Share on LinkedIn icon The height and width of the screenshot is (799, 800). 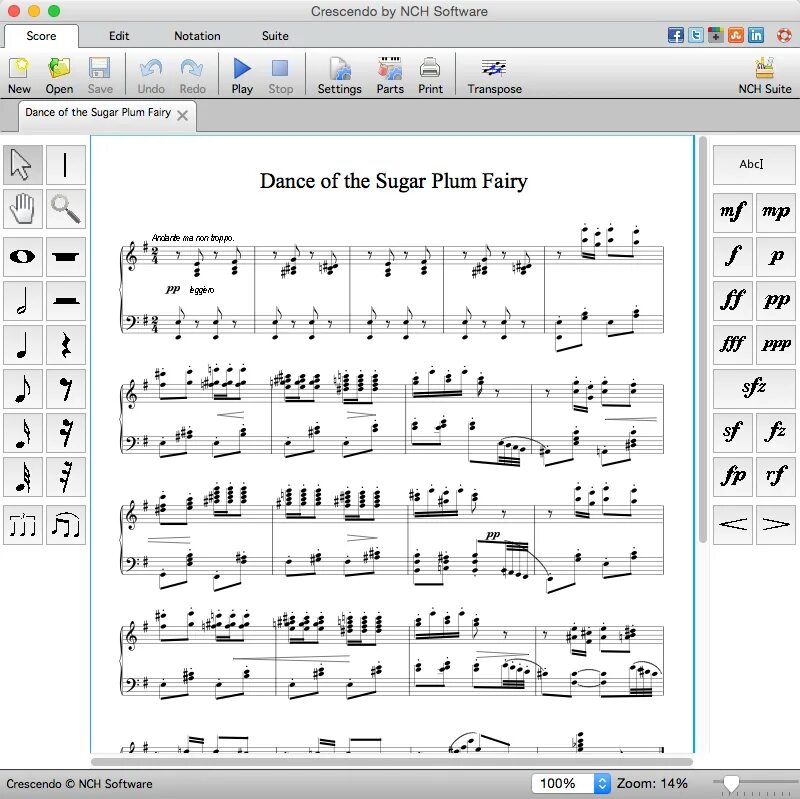pos(756,35)
